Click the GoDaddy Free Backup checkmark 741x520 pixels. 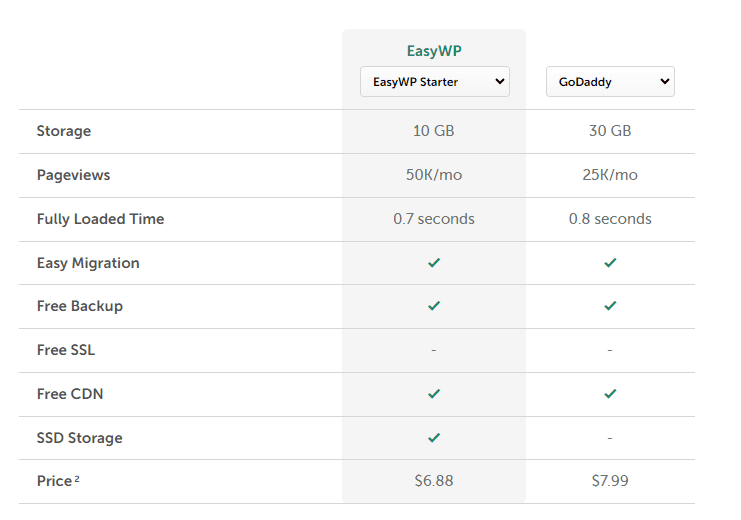(x=610, y=306)
